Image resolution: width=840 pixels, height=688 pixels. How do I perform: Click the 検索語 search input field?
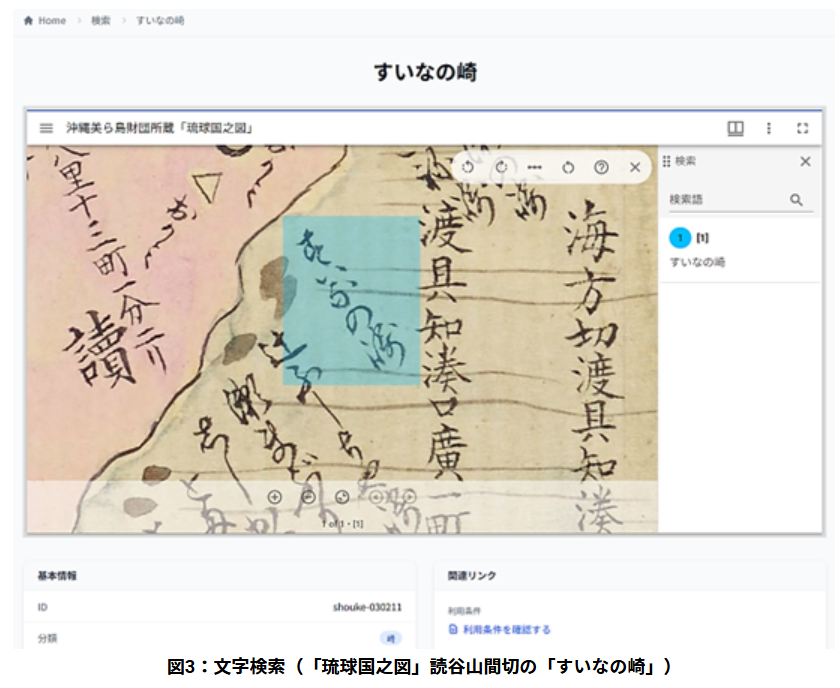pyautogui.click(x=725, y=199)
